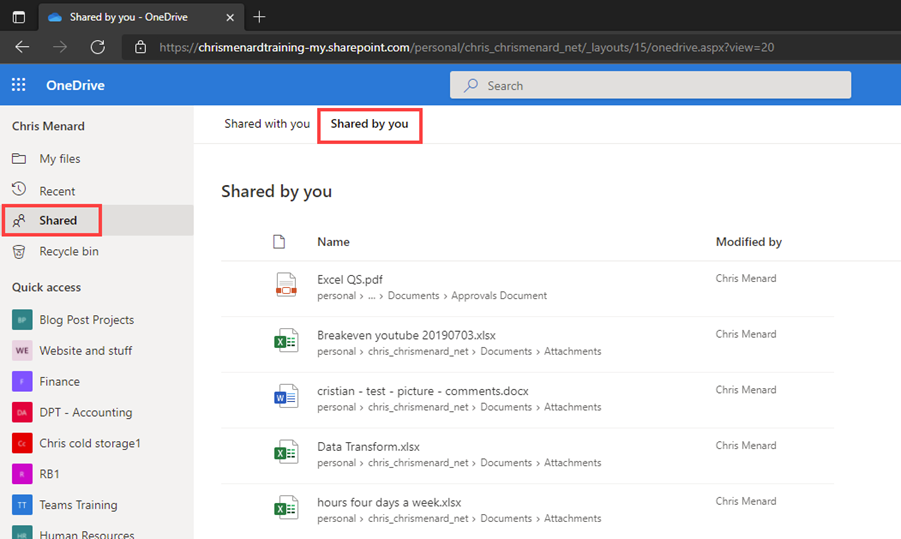This screenshot has height=539, width=901.
Task: Click the DA DPT Accounting icon
Action: 22,412
